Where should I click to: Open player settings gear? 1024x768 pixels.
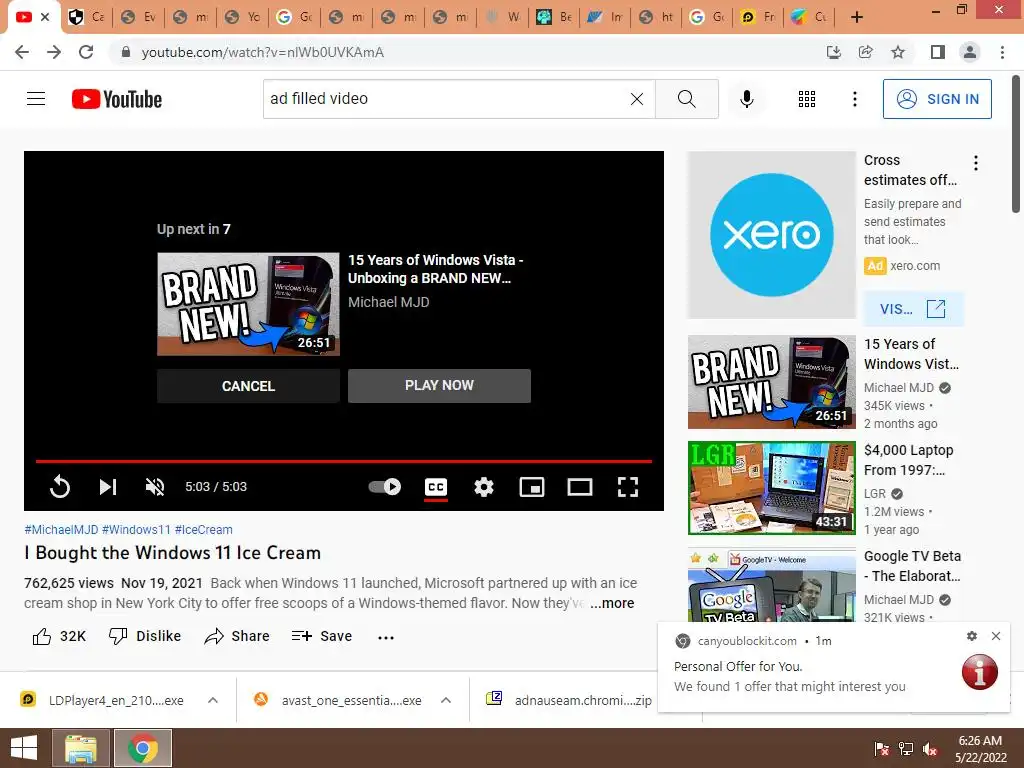tap(483, 487)
